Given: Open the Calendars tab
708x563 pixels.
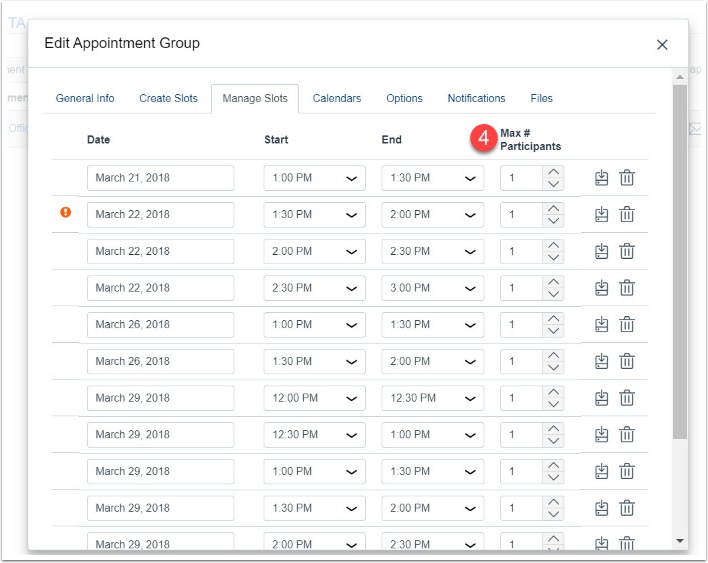Looking at the screenshot, I should tap(337, 98).
